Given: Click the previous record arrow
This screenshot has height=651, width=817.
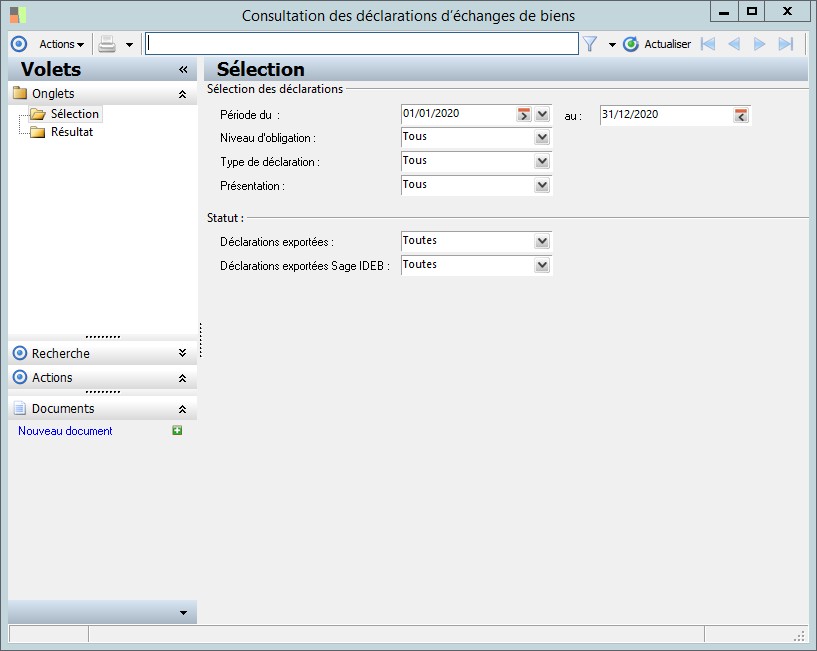Looking at the screenshot, I should (x=734, y=44).
